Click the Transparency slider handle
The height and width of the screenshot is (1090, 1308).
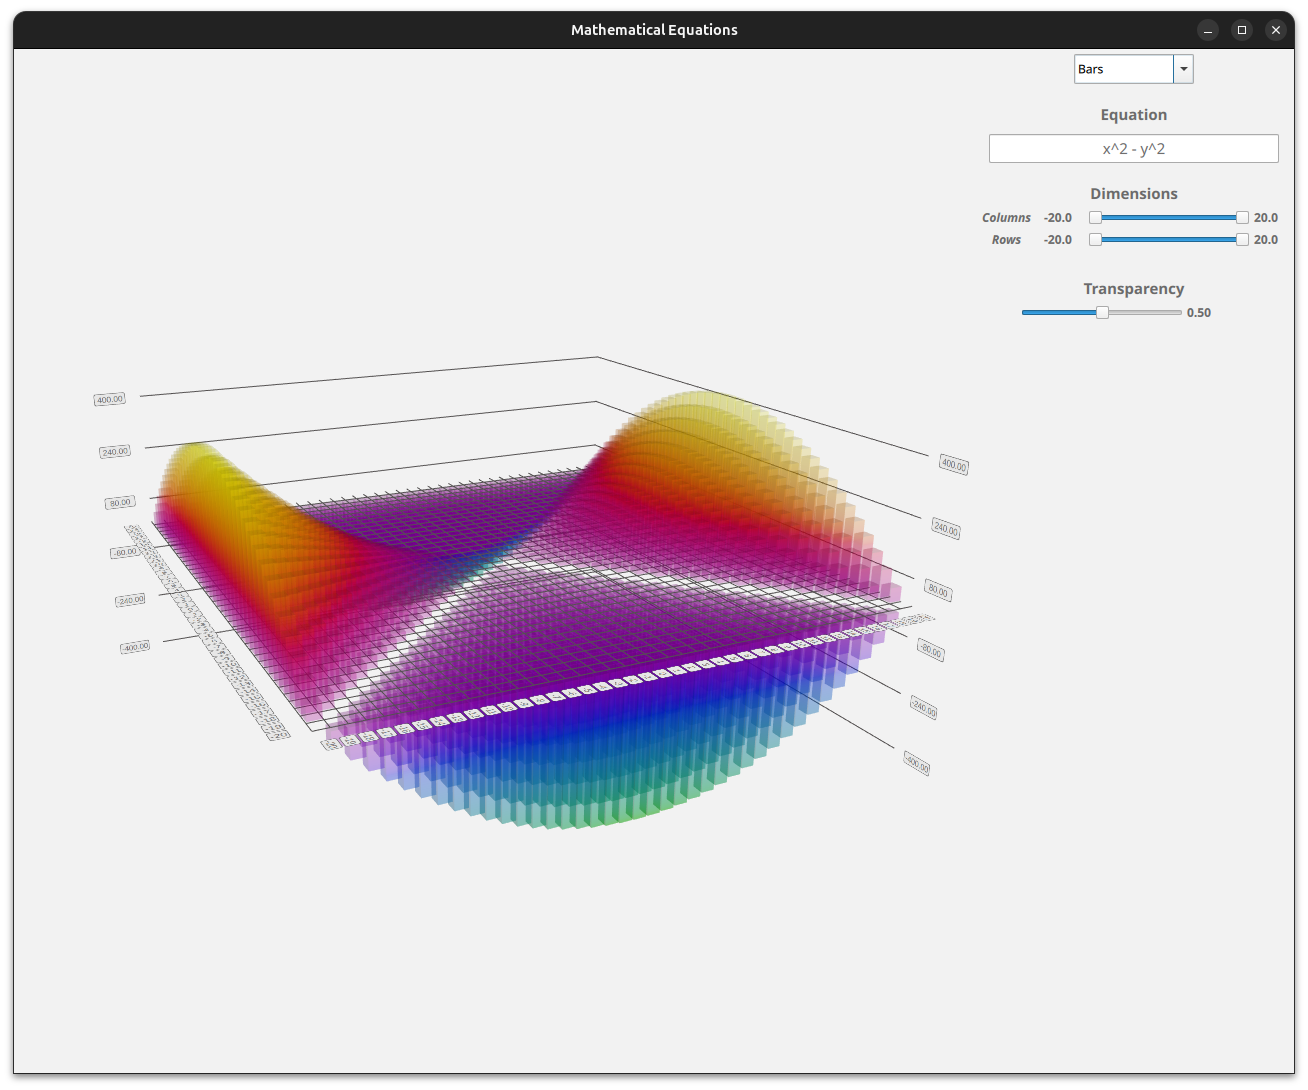[1102, 313]
